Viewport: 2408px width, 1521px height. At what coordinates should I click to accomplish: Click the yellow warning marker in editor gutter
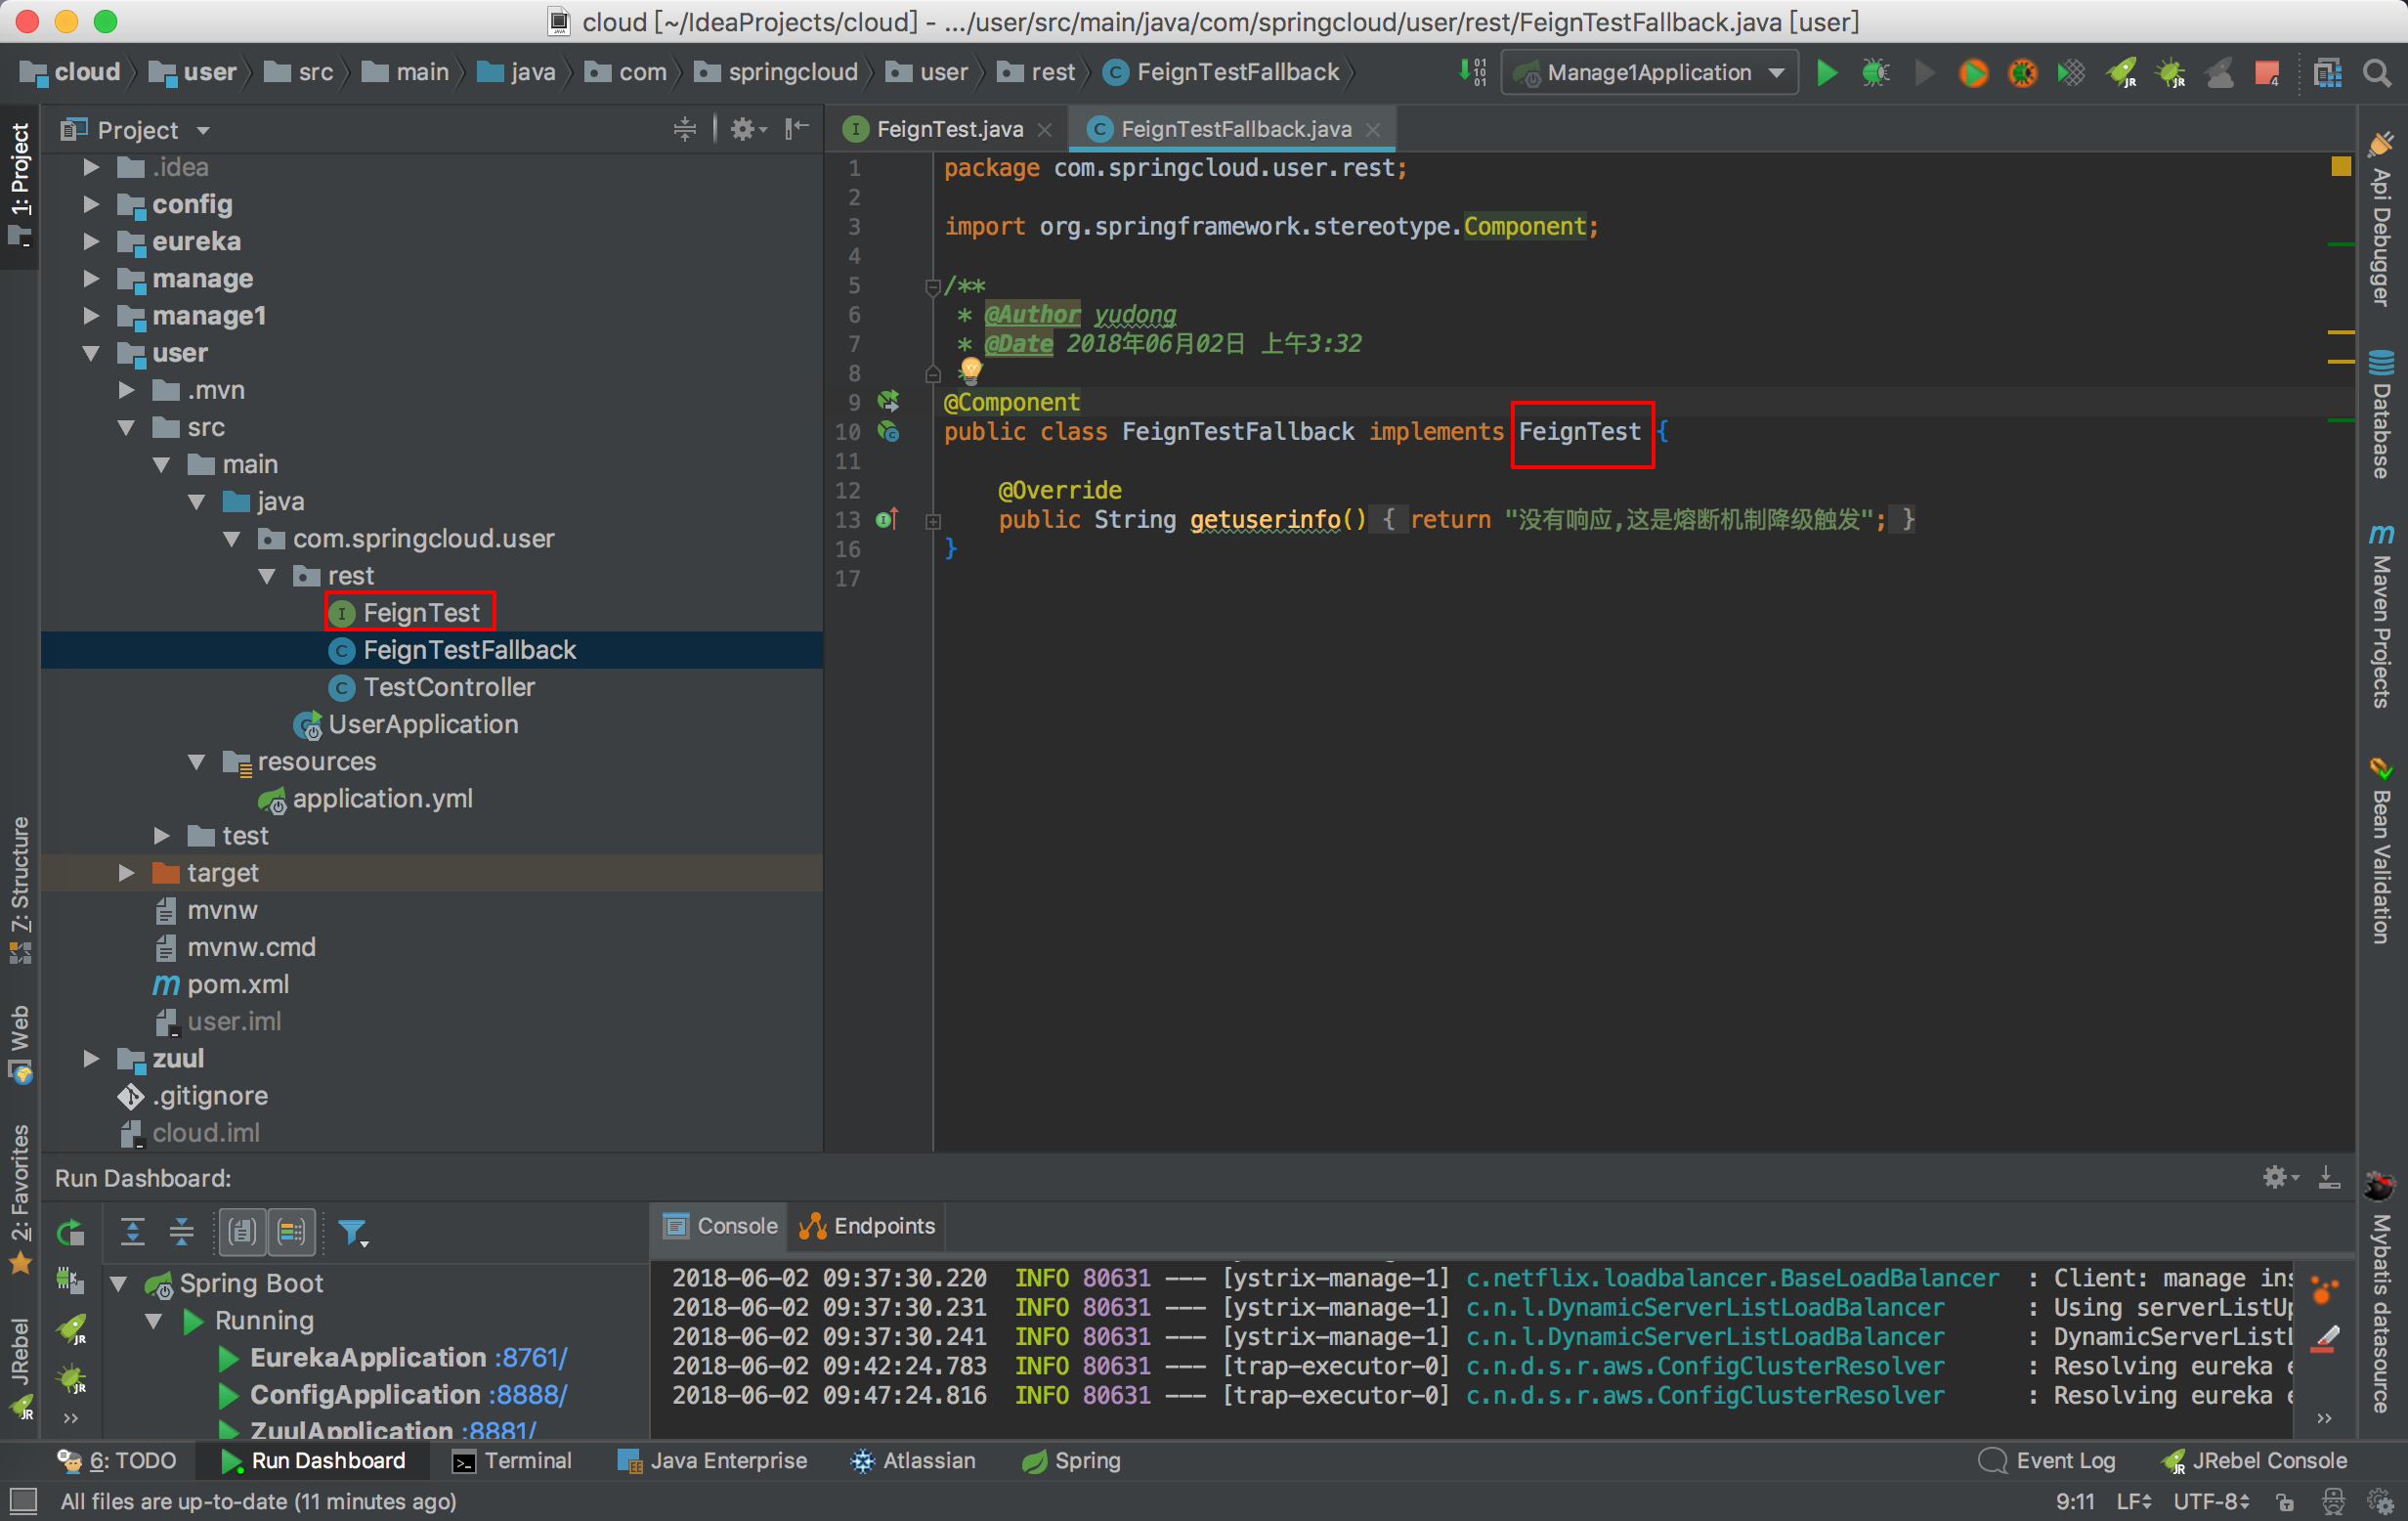coord(2340,166)
